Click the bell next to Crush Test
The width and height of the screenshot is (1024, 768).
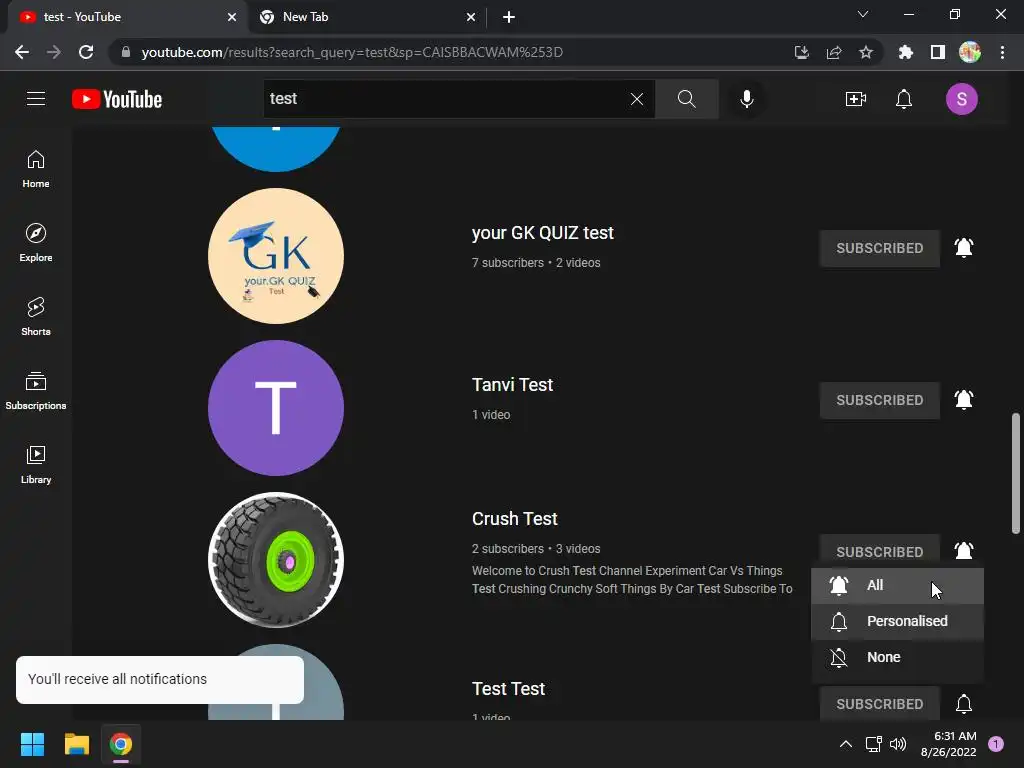click(964, 551)
